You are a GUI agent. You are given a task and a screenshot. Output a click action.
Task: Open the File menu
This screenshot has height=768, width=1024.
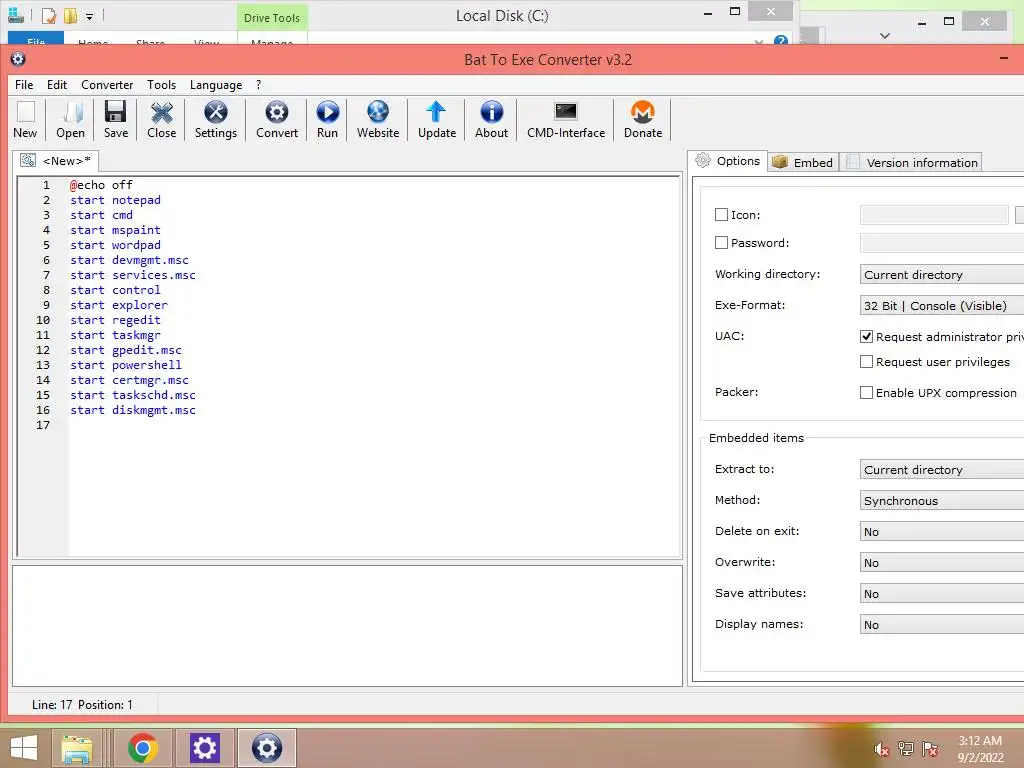pyautogui.click(x=24, y=85)
